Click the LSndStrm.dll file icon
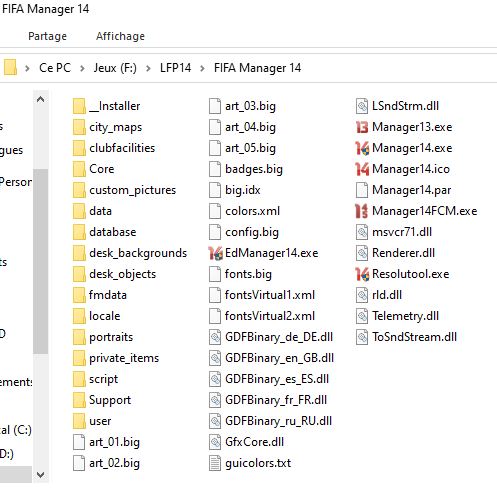This screenshot has height=491, width=497. pos(362,106)
